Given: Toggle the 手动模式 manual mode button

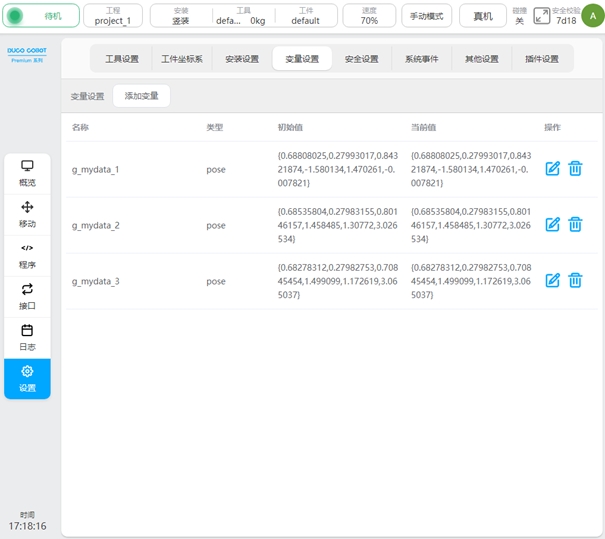Looking at the screenshot, I should tap(427, 16).
